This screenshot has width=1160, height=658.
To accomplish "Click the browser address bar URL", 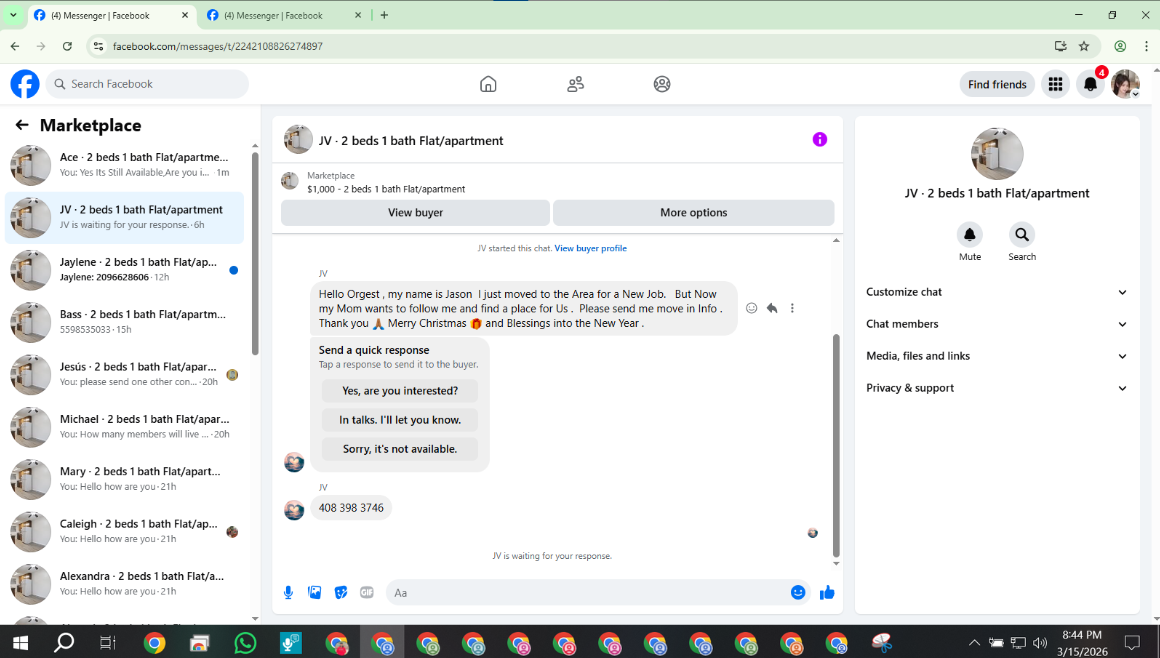I will (x=218, y=46).
